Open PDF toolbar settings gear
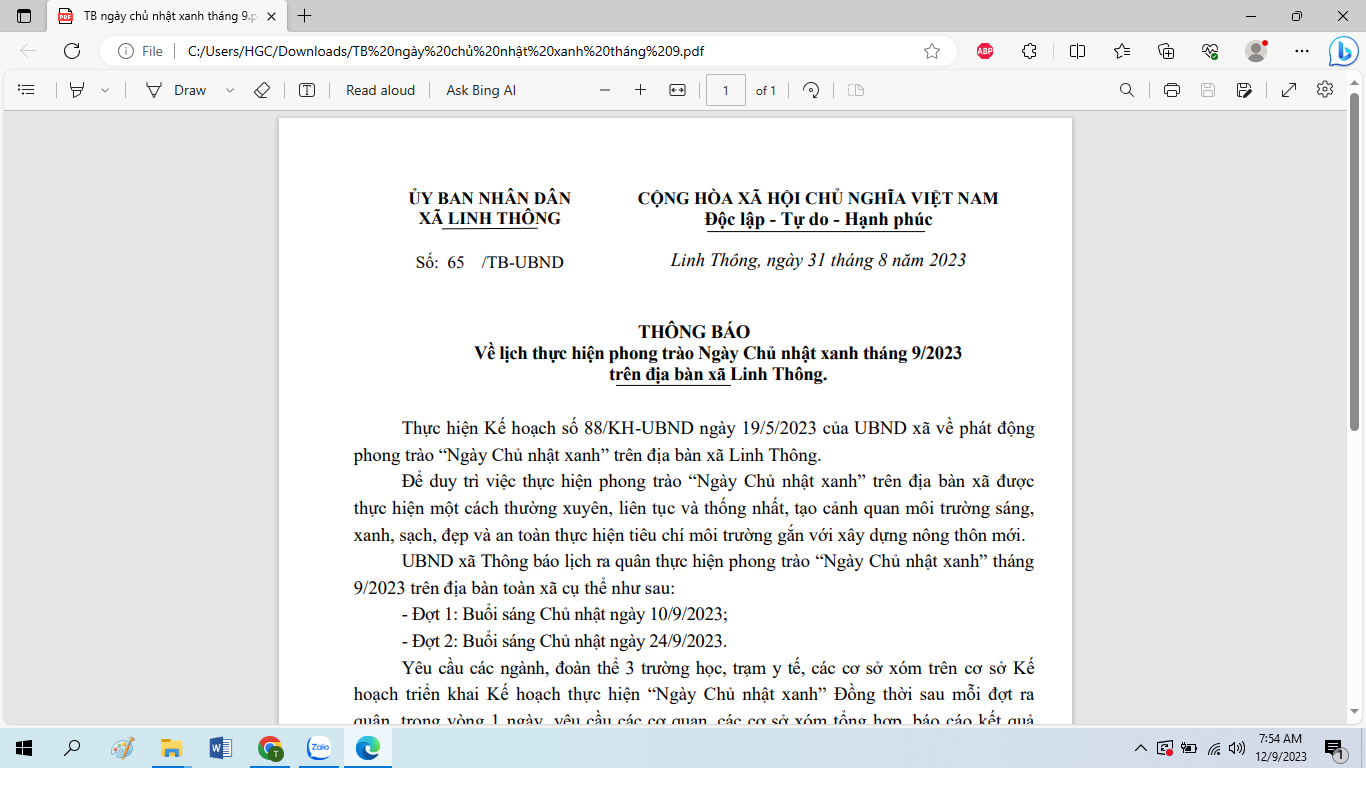 coord(1325,90)
